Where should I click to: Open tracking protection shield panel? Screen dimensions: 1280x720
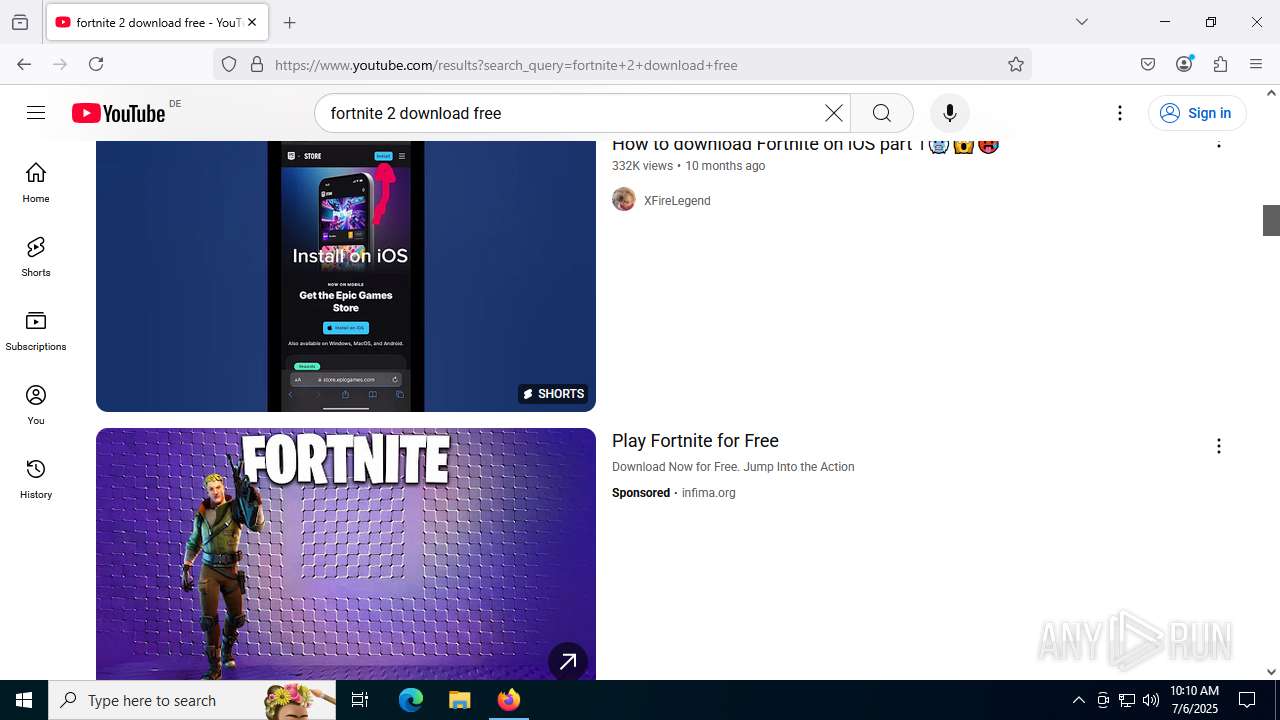click(229, 65)
